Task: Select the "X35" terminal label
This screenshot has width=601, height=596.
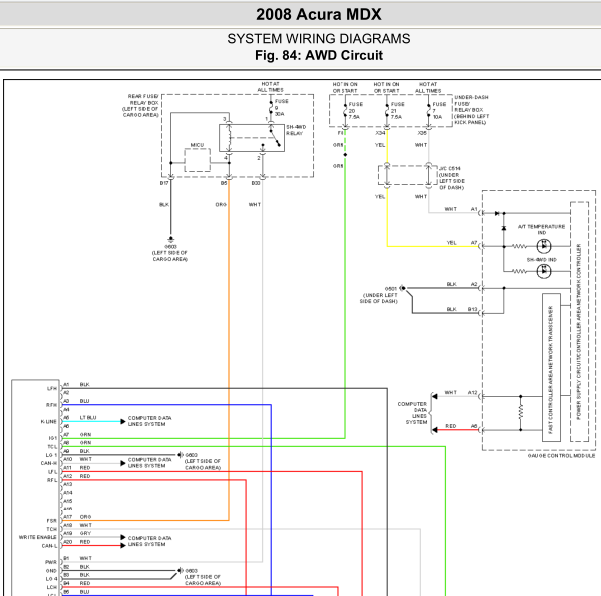Action: pos(422,133)
